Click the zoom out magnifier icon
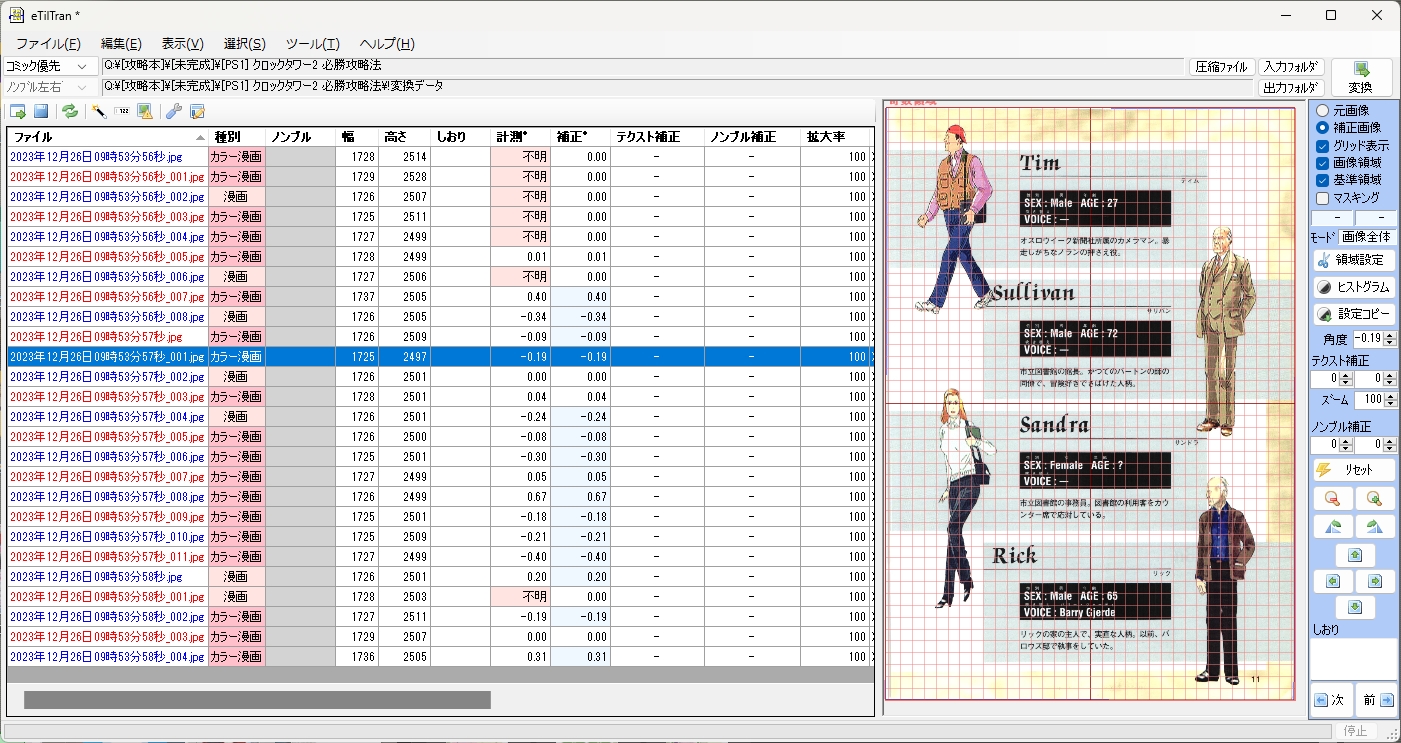The height and width of the screenshot is (743, 1401). tap(1333, 498)
